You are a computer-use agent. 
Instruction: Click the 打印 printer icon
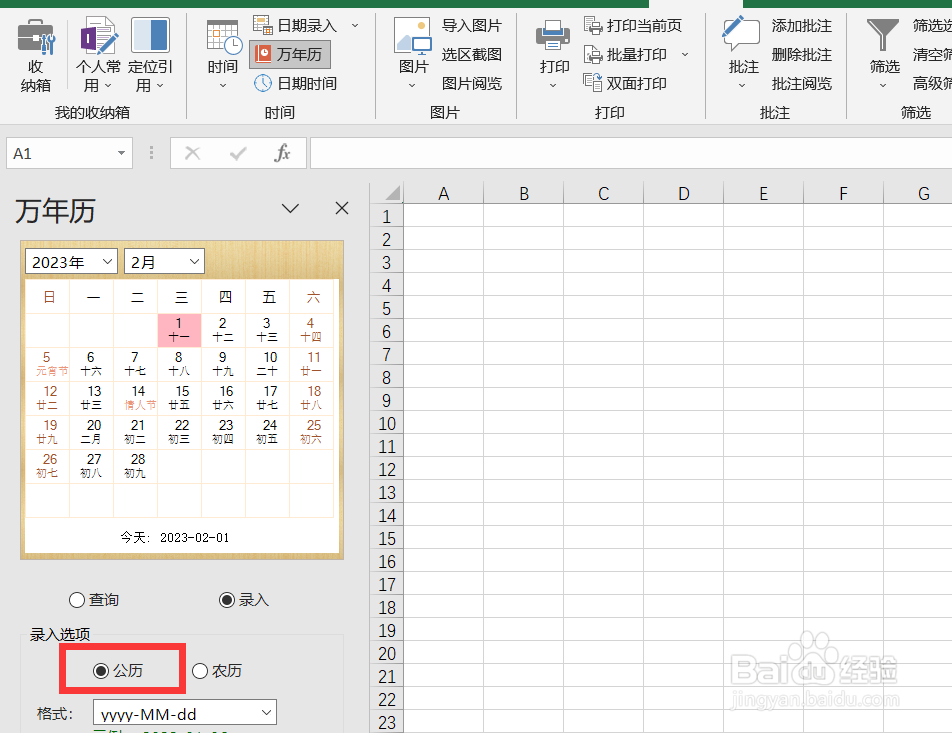[x=553, y=35]
